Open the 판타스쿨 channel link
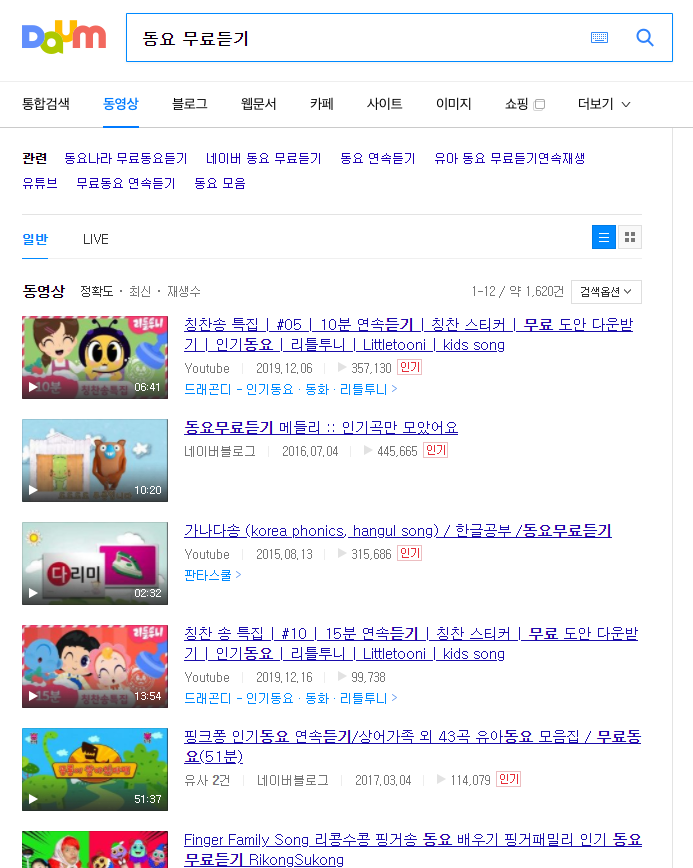 pos(213,575)
